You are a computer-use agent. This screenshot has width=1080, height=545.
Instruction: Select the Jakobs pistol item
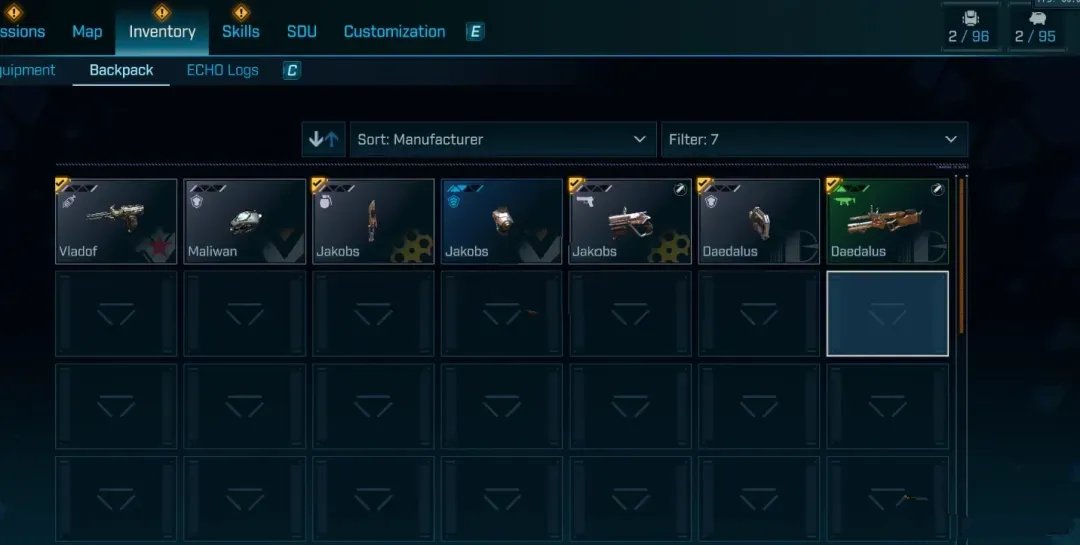click(630, 221)
